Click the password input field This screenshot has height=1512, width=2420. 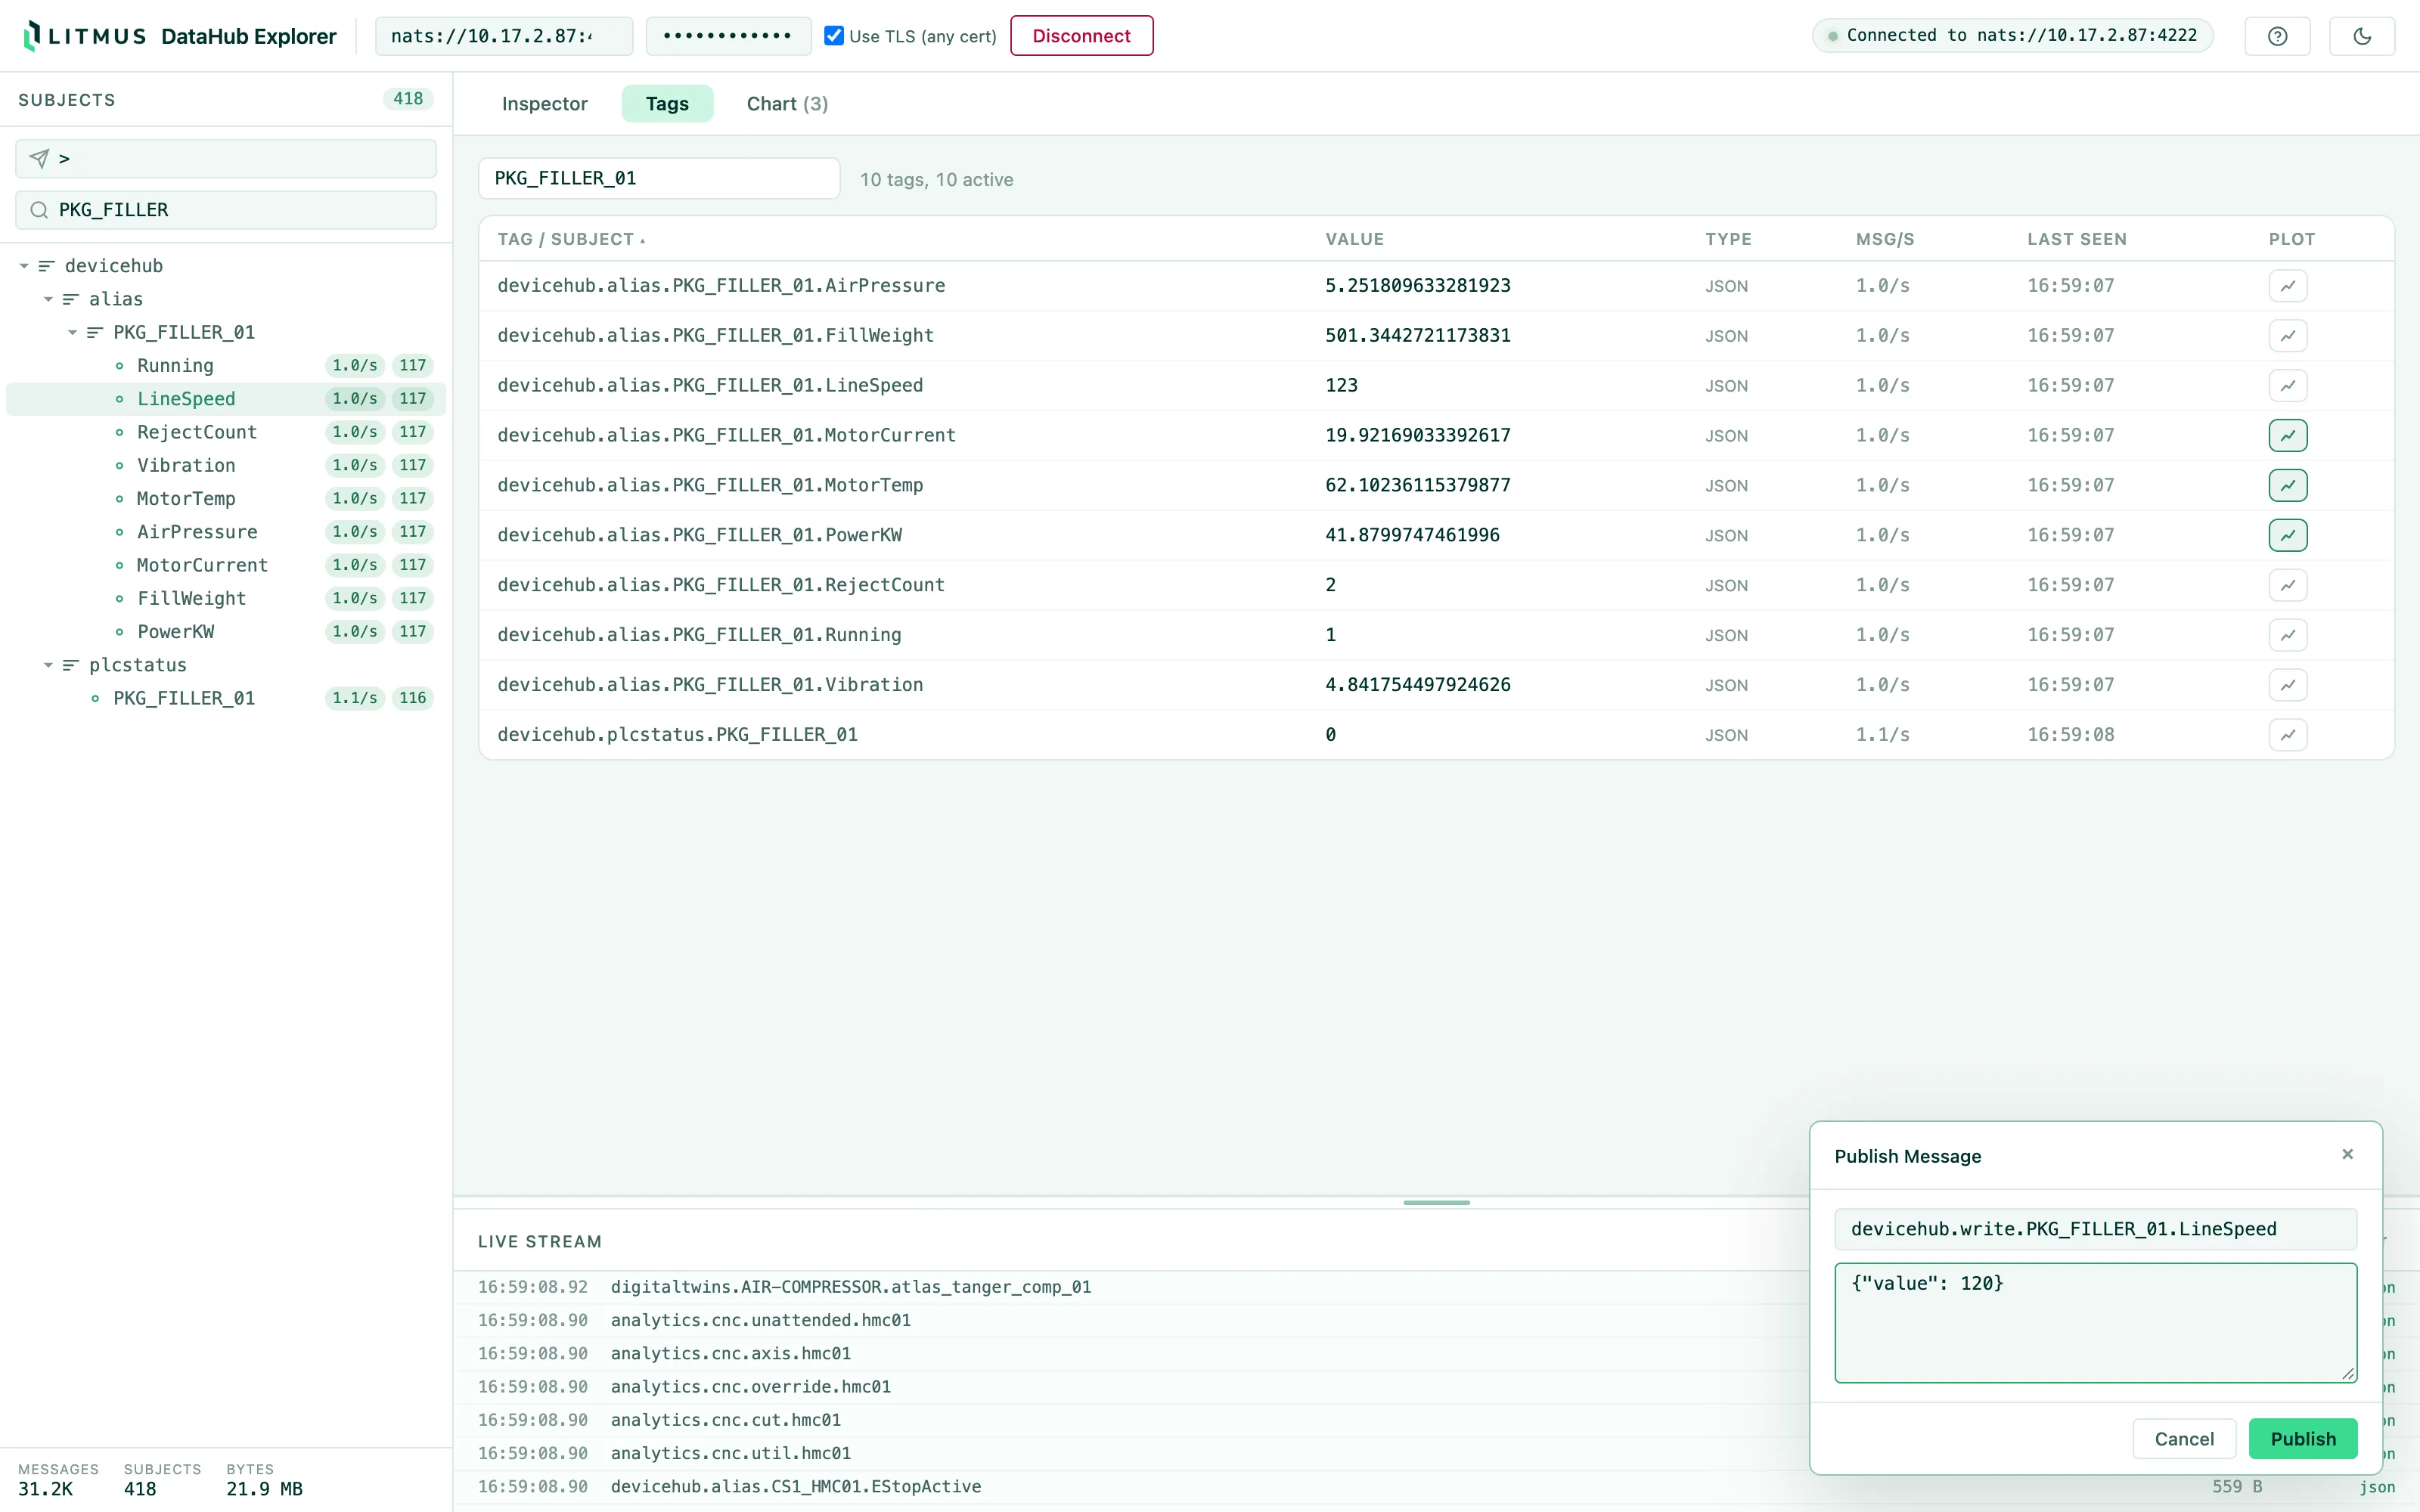[x=728, y=36]
